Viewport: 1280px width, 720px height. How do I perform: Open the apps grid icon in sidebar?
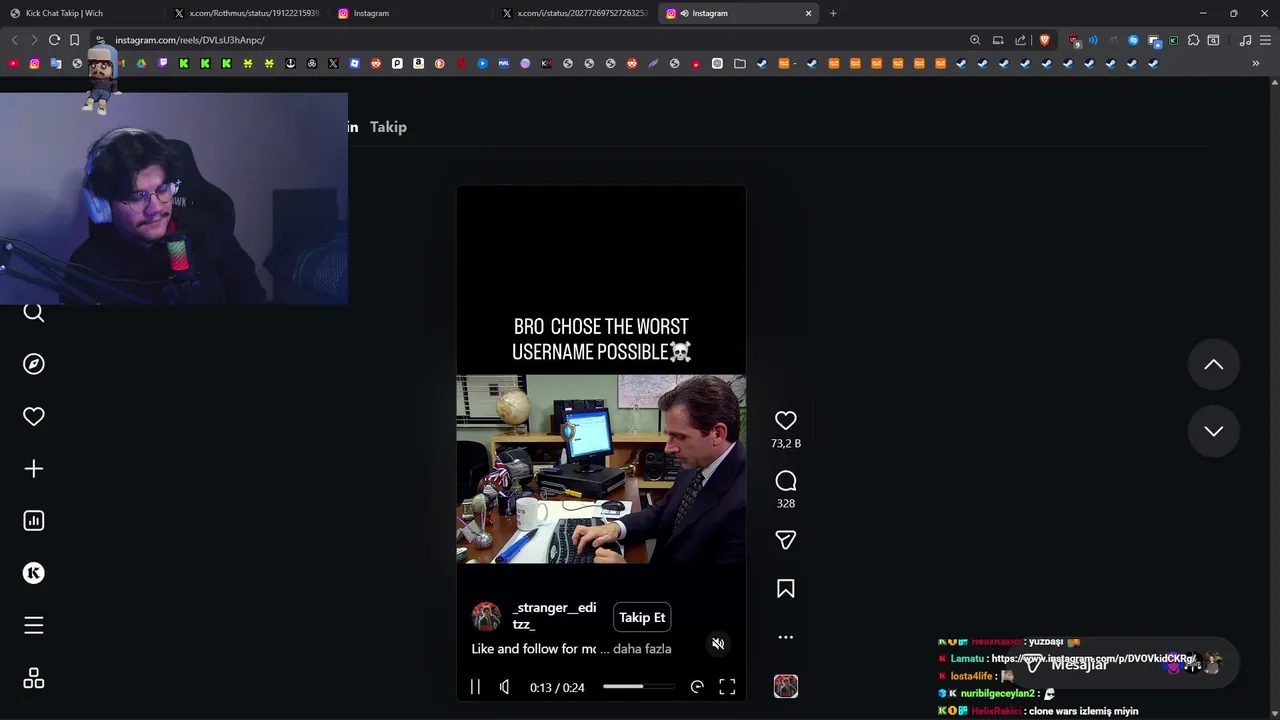(x=34, y=678)
